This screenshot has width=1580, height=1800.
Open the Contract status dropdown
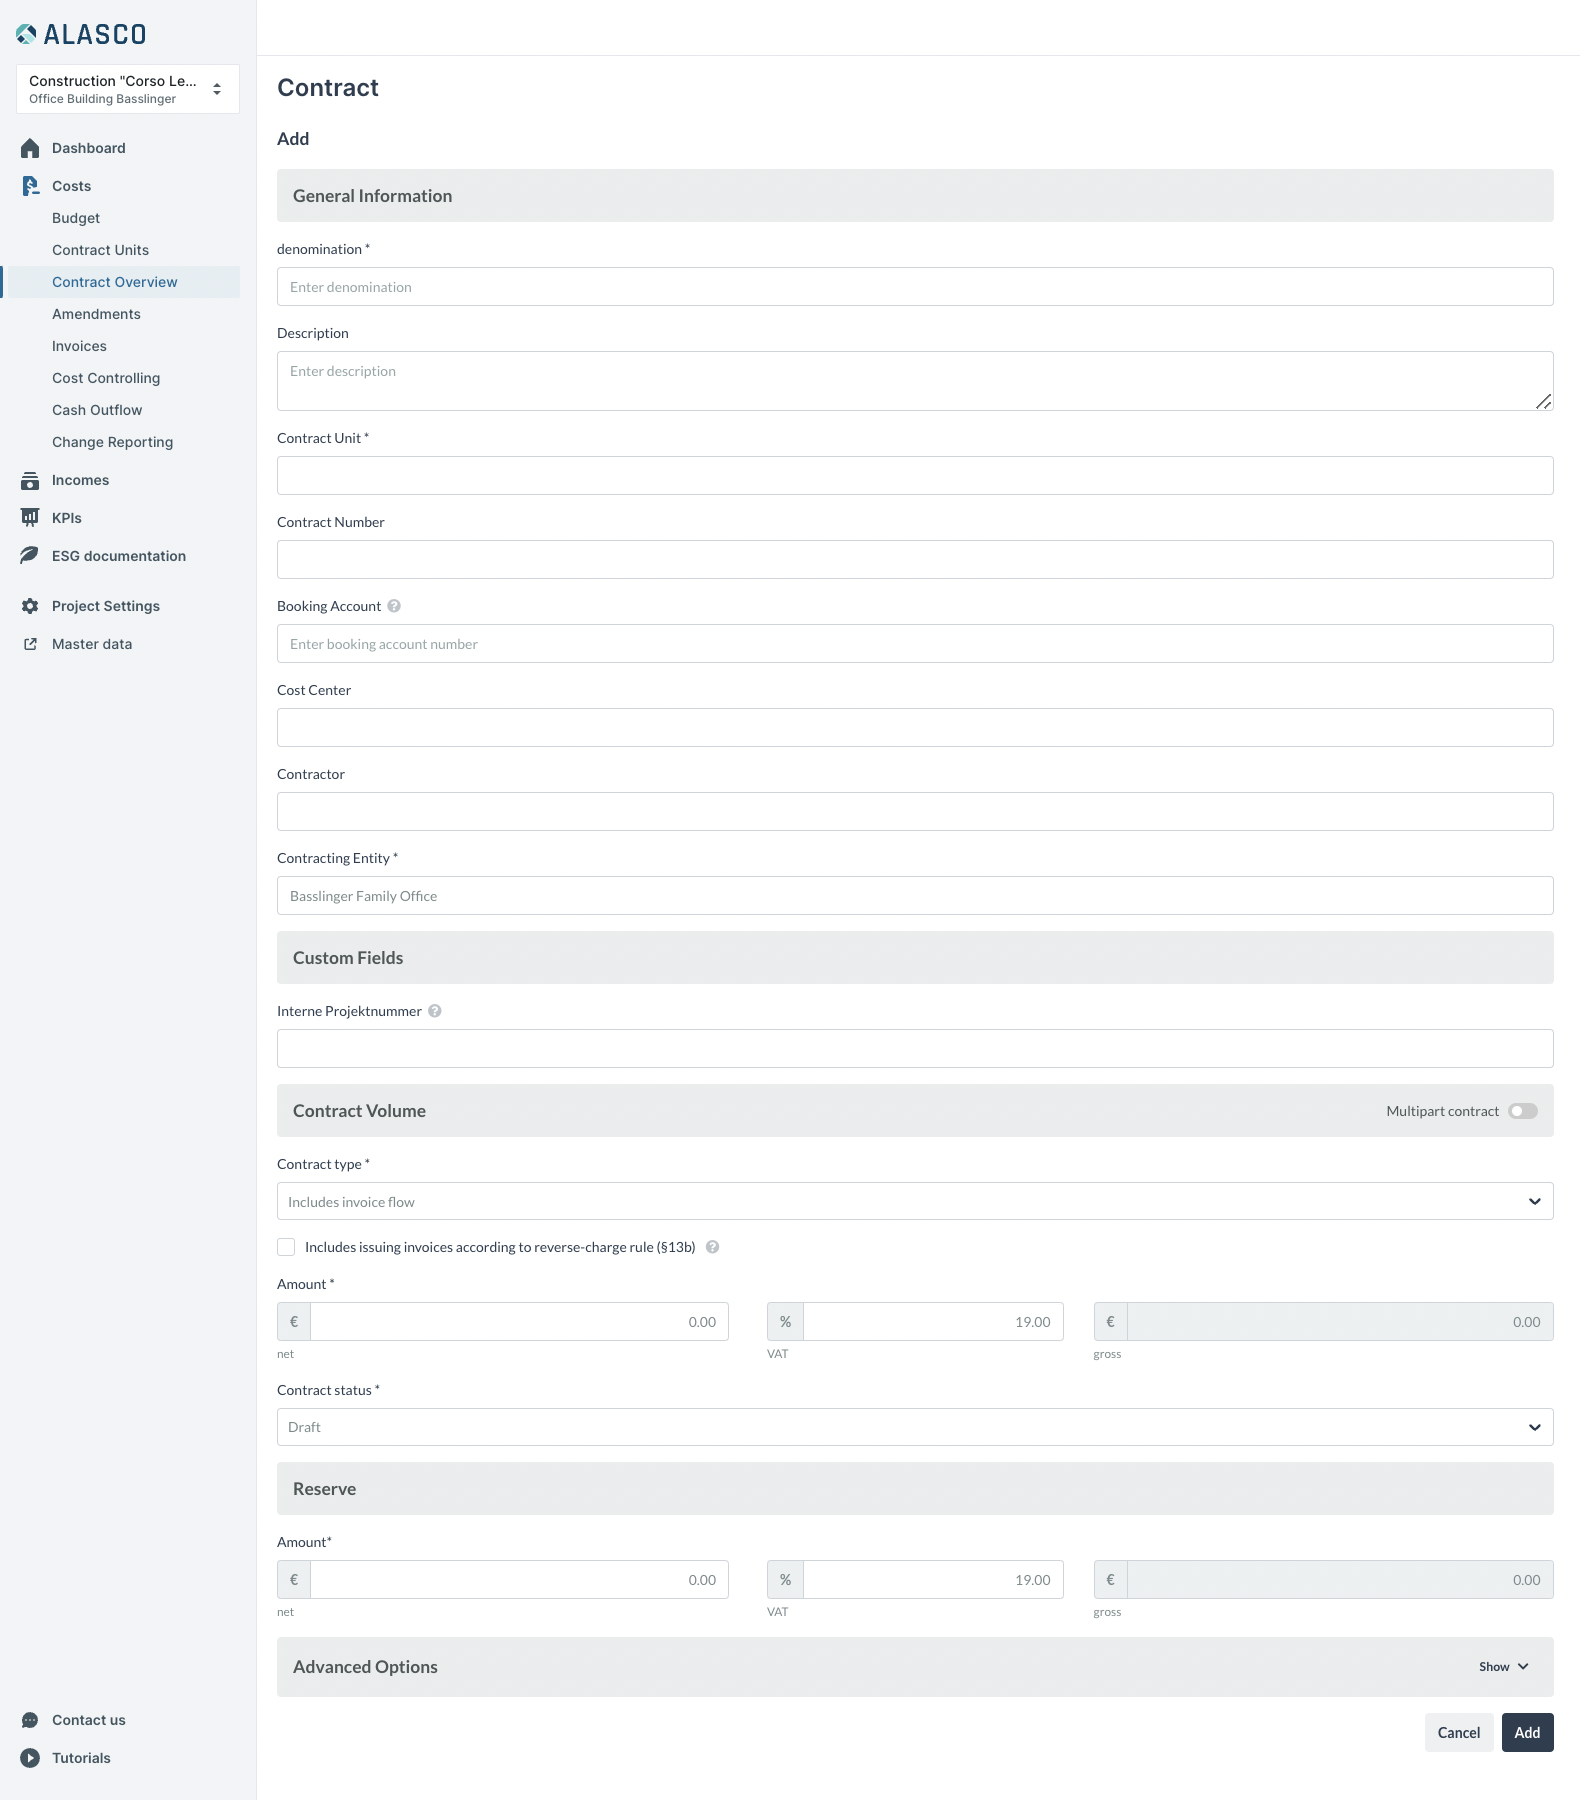tap(914, 1427)
